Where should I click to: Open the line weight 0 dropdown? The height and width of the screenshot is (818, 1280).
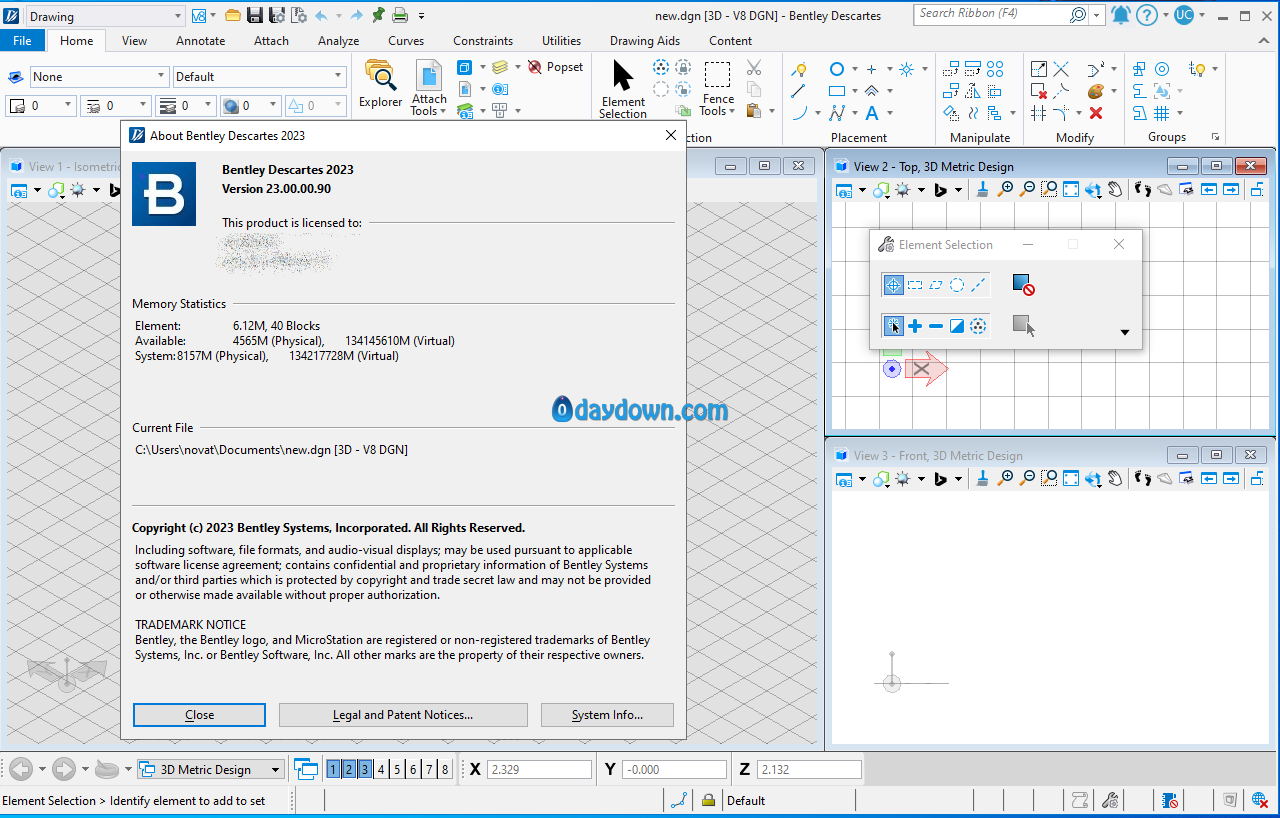click(186, 105)
